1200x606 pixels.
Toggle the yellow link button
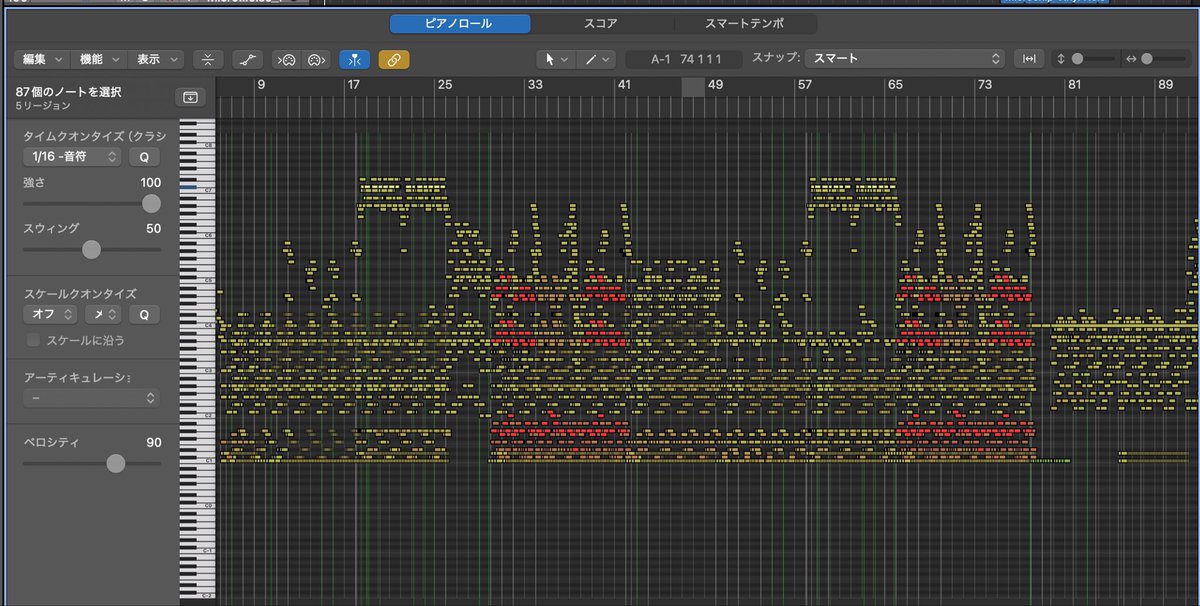pos(394,60)
